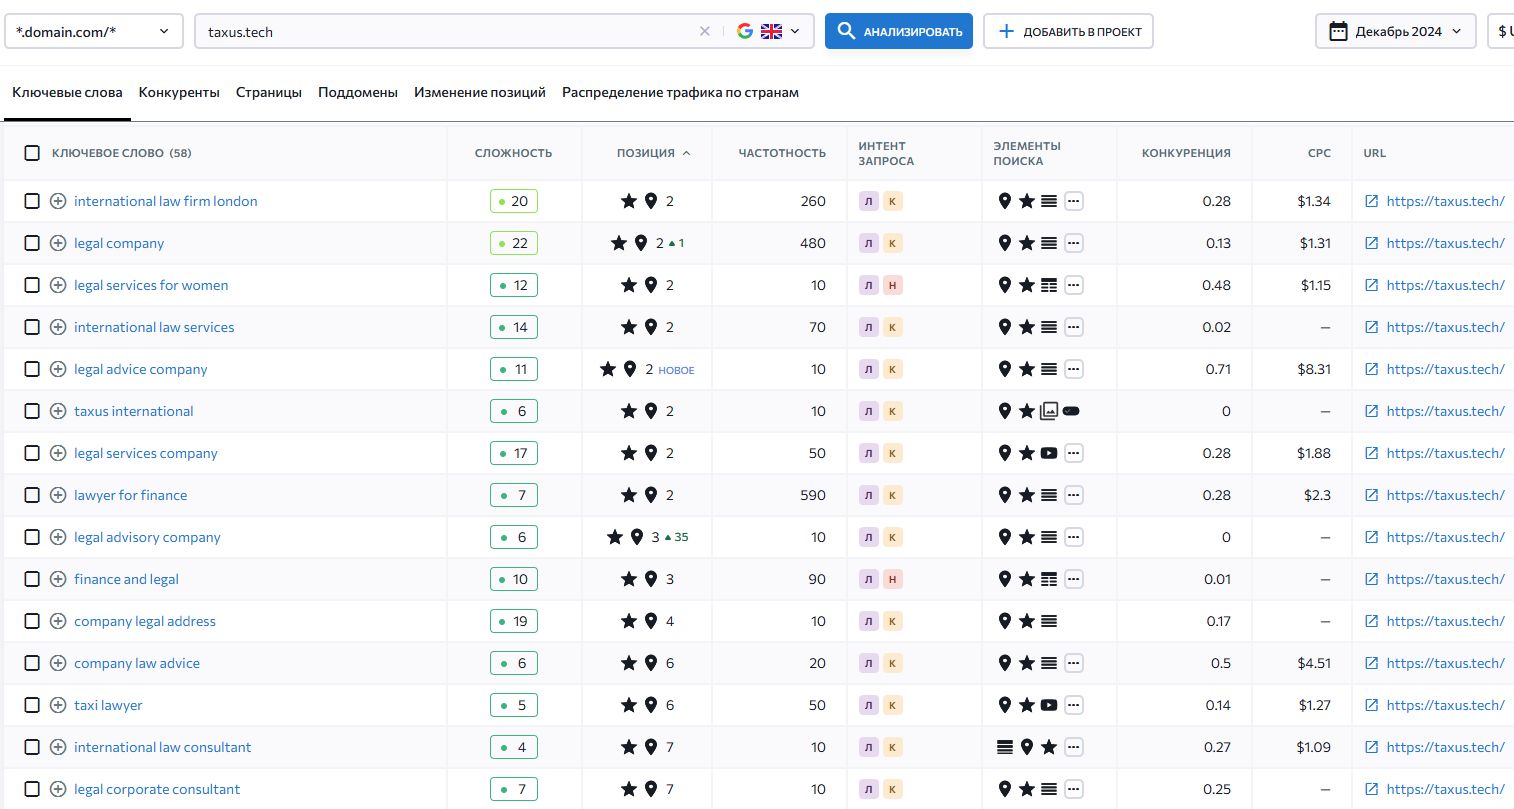Image resolution: width=1514 pixels, height=809 pixels.
Task: Check the 'international law firm london' row checkbox
Action: 32,201
